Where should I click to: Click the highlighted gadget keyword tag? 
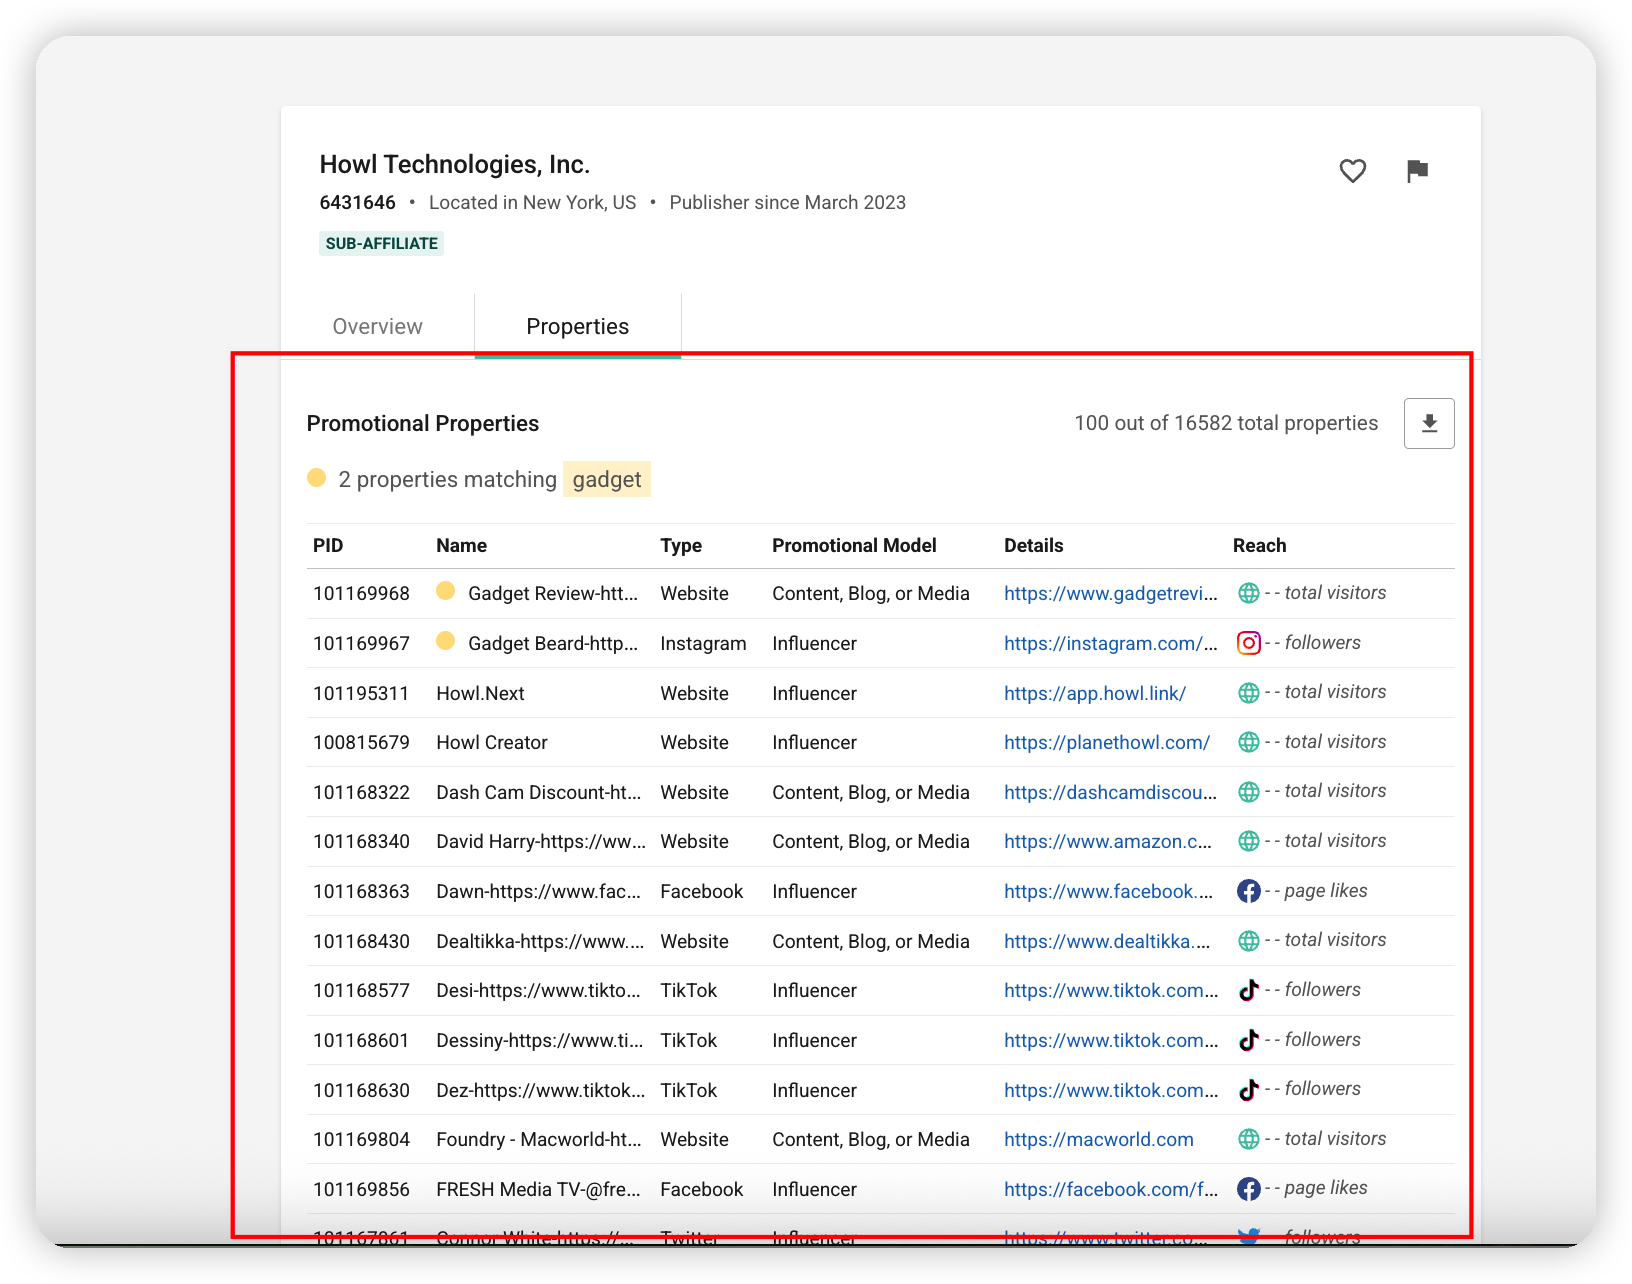click(x=606, y=480)
